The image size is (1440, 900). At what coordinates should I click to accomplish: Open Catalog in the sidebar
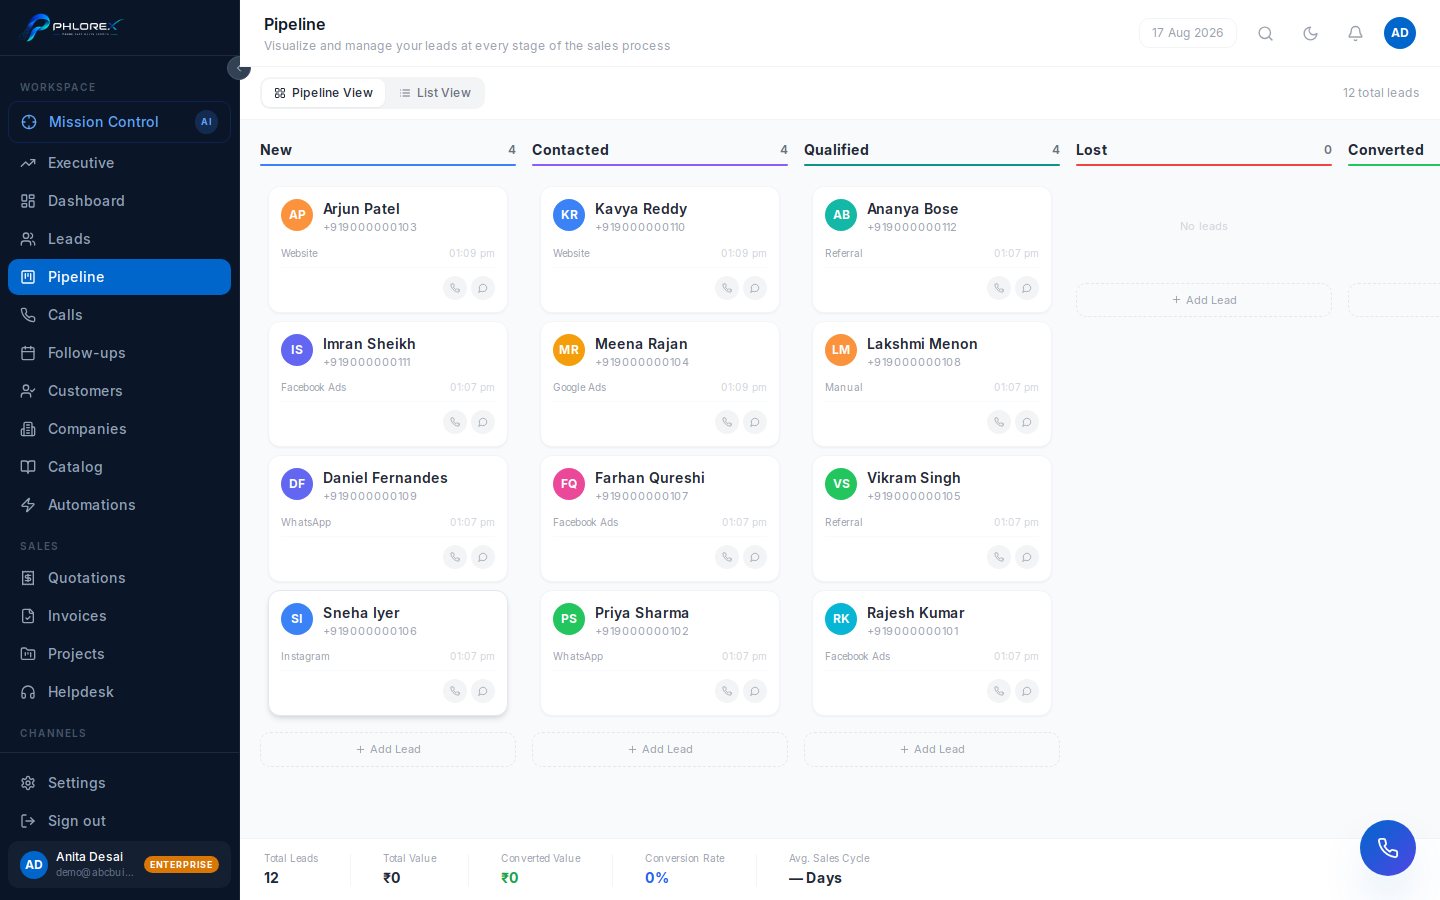tap(119, 467)
